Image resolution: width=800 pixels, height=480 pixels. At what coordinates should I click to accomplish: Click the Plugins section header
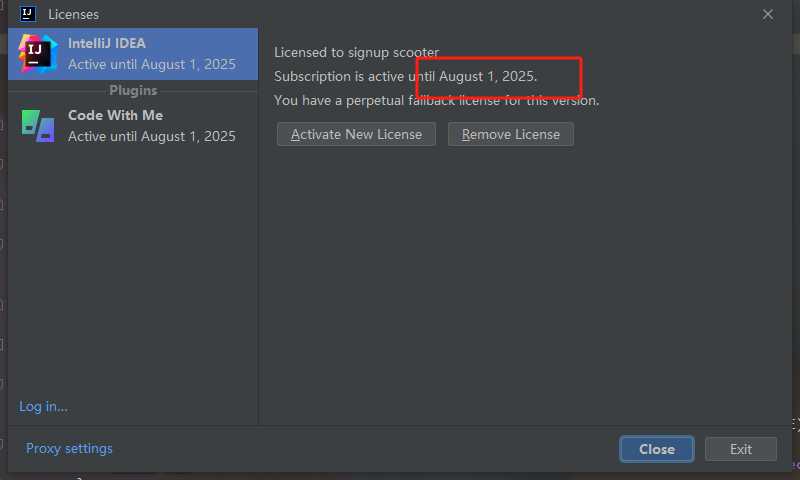[133, 90]
